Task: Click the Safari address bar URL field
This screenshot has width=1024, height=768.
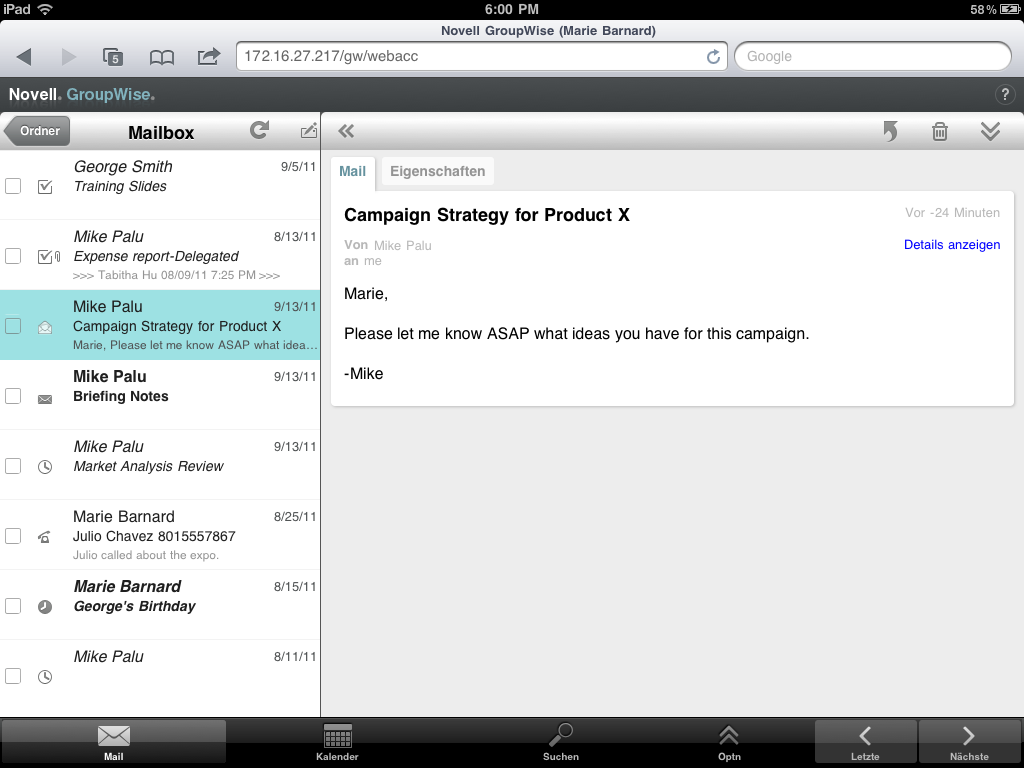Action: (x=481, y=57)
